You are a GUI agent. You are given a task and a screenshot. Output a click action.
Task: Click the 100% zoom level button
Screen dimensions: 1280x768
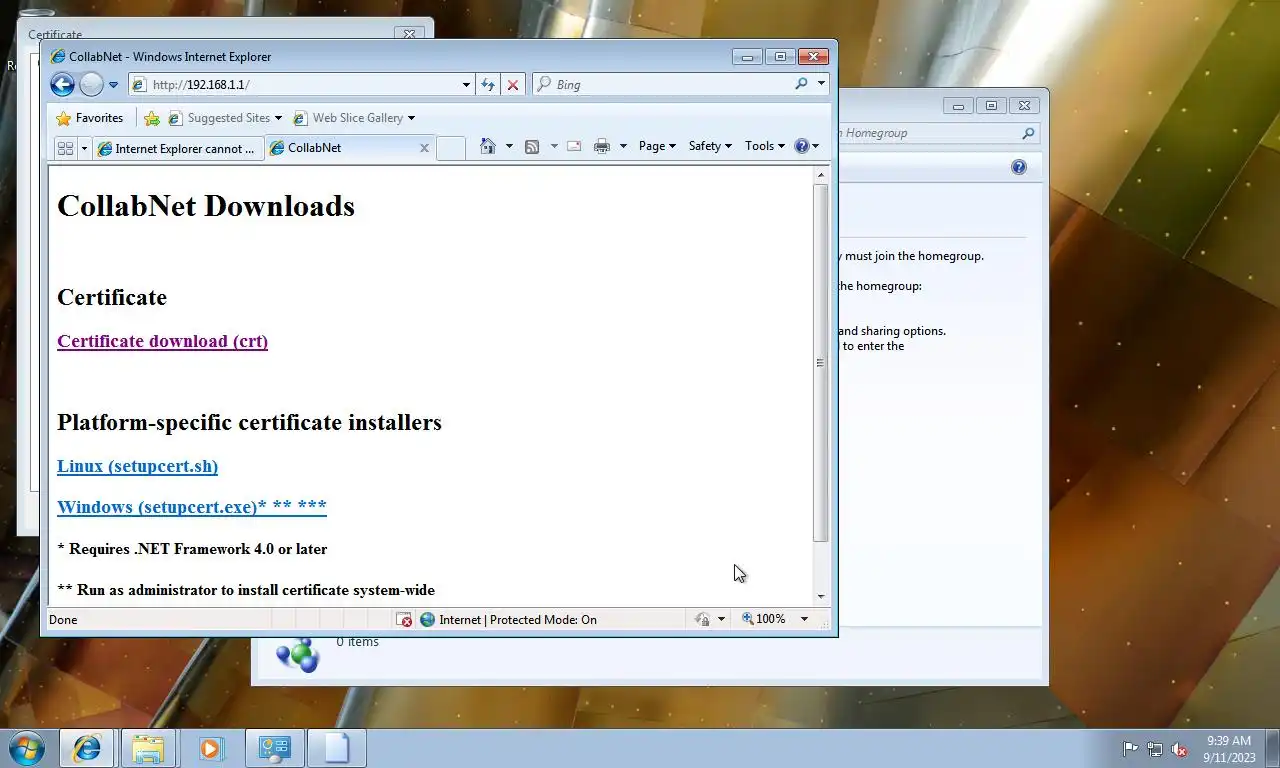tap(764, 620)
